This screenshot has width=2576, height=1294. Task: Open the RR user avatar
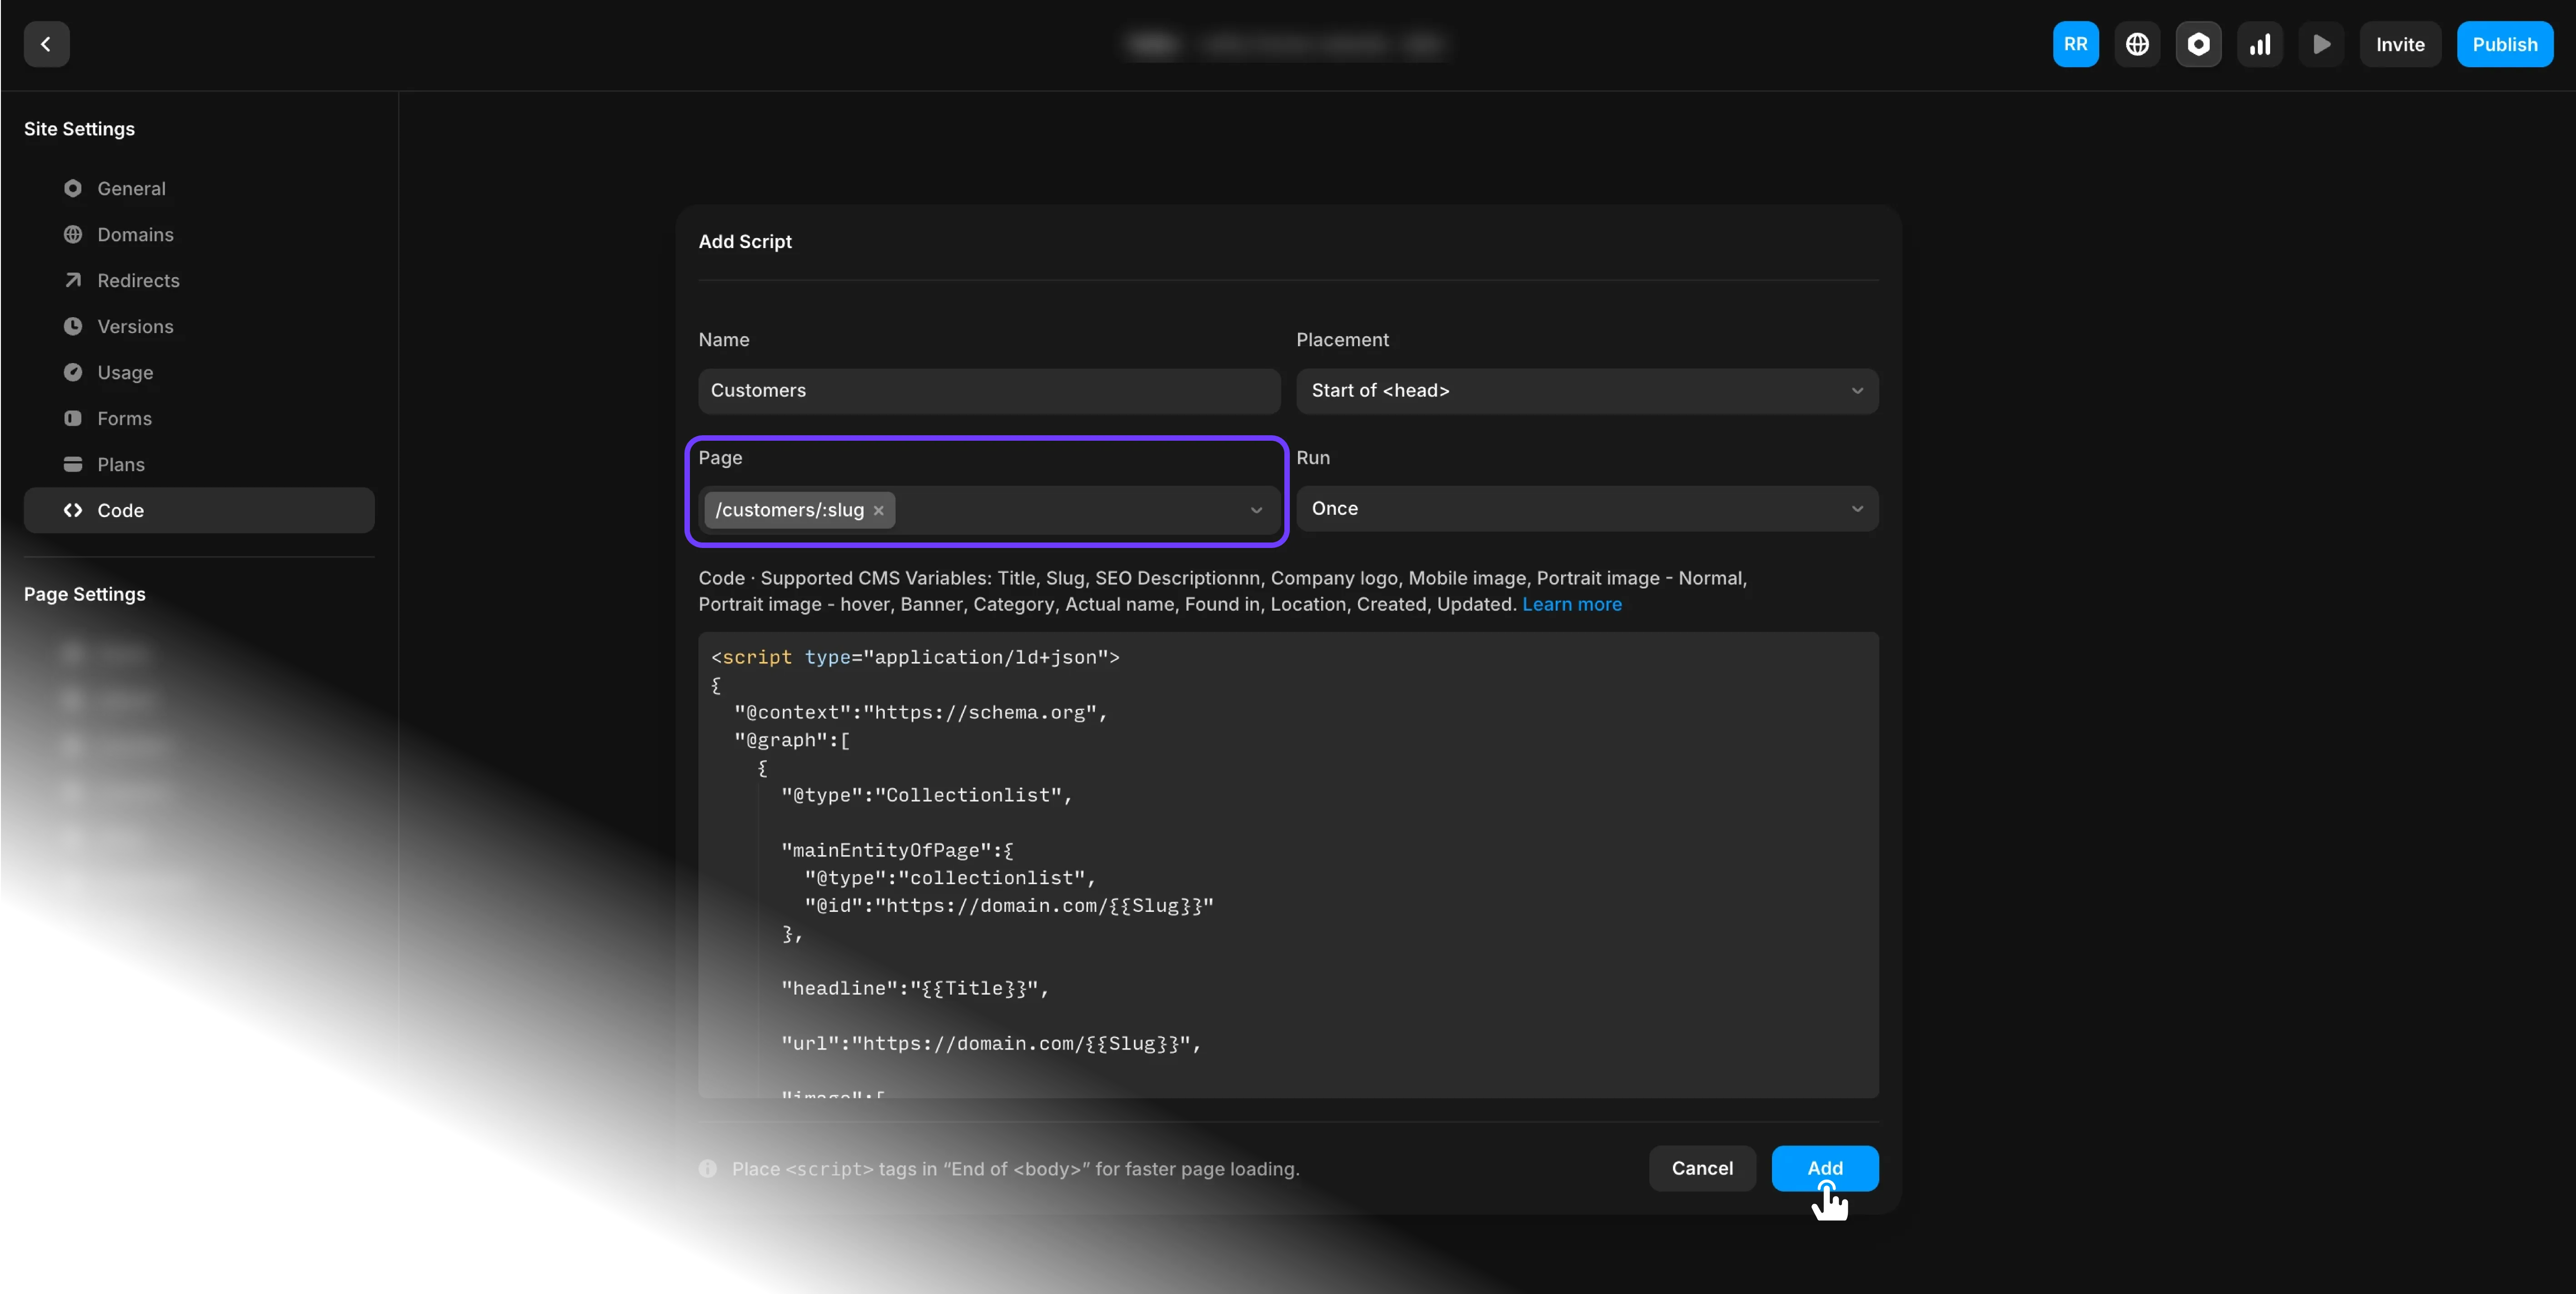click(x=2075, y=44)
